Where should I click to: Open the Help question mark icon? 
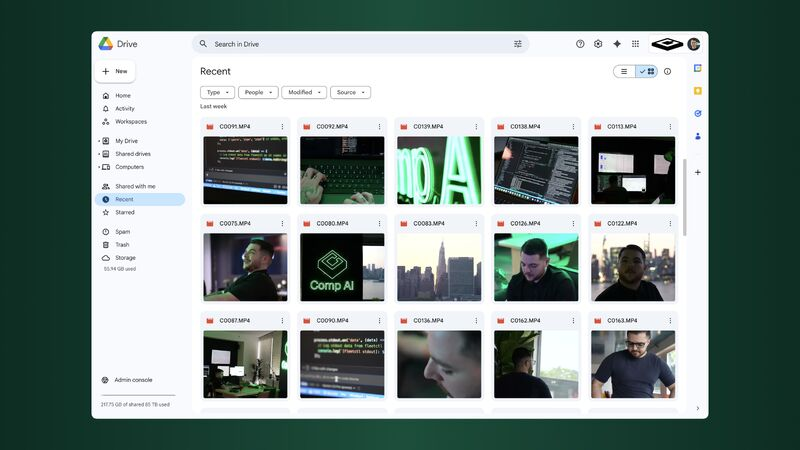pos(580,44)
